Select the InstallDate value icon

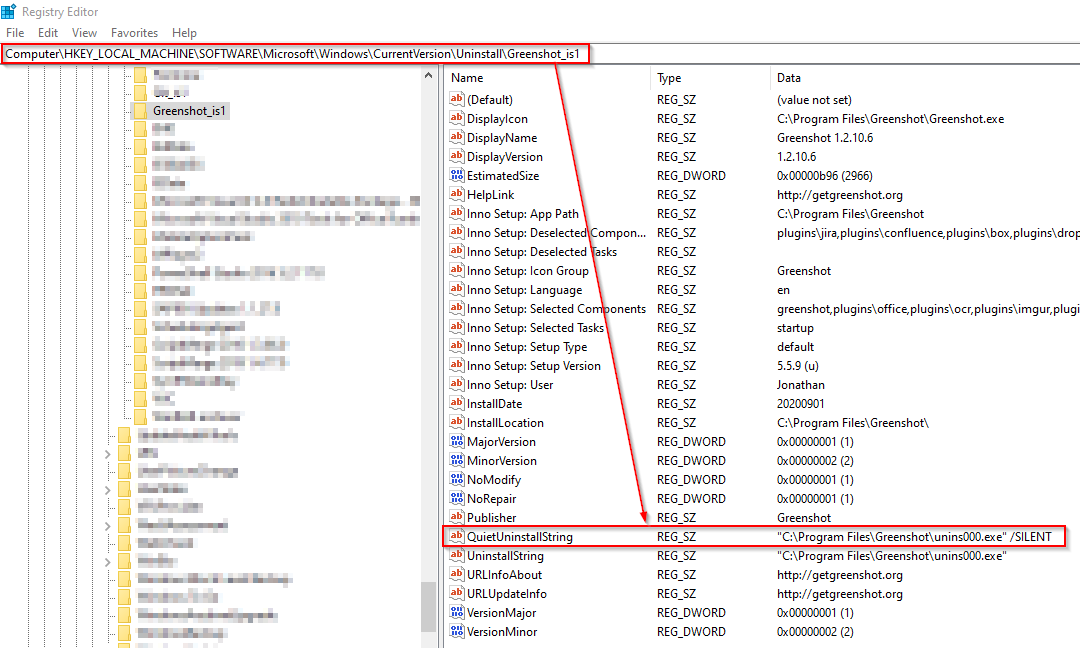457,404
